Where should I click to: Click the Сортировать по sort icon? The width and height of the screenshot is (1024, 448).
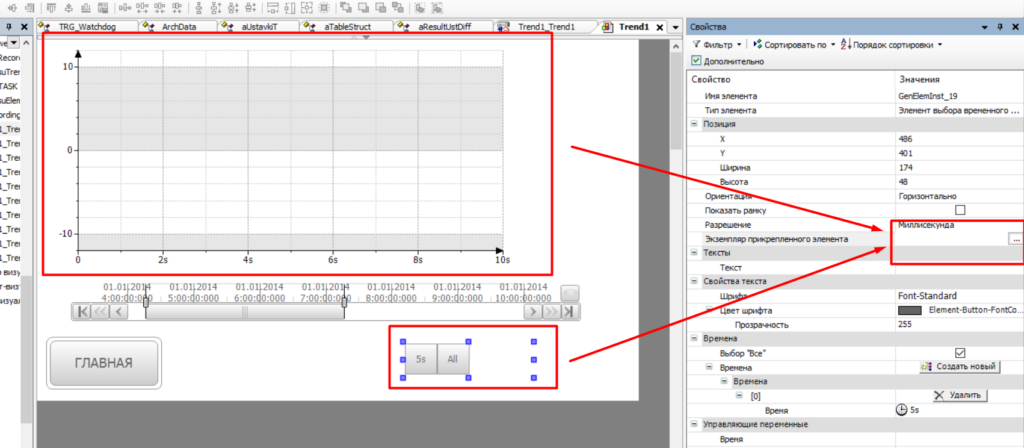click(757, 44)
